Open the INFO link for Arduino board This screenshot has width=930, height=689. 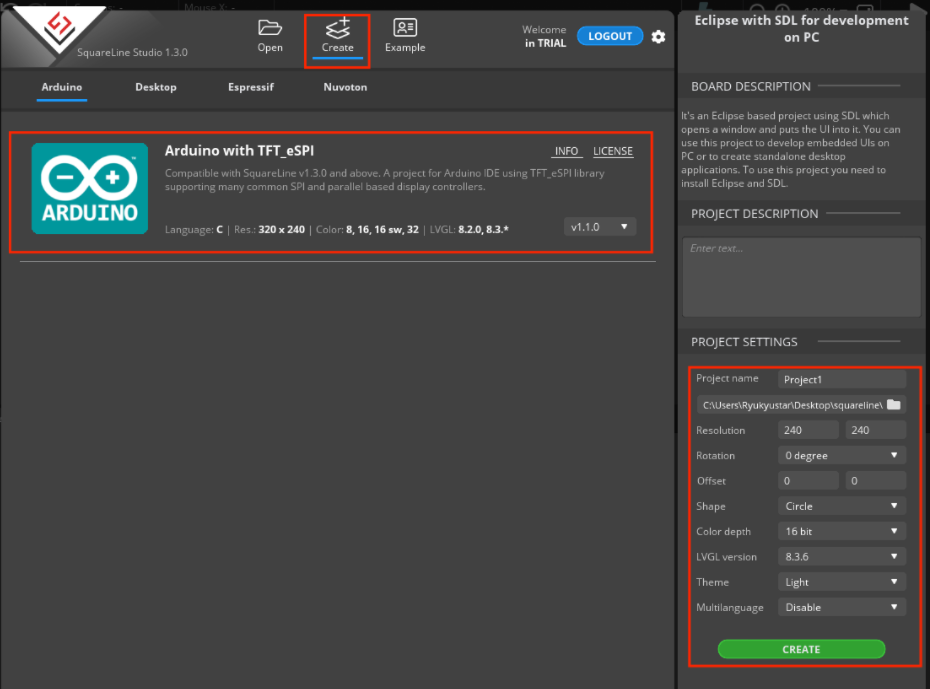coord(566,151)
